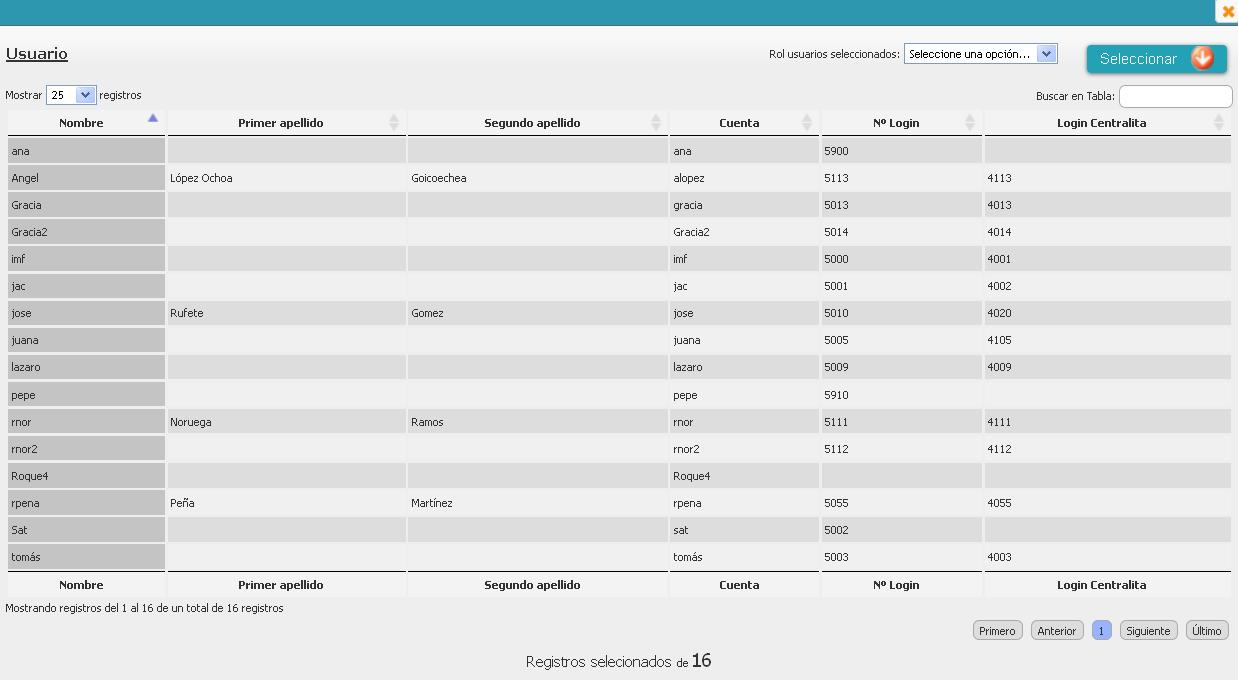Select the tomás name cell
Viewport: 1238px width, 680px height.
click(86, 557)
